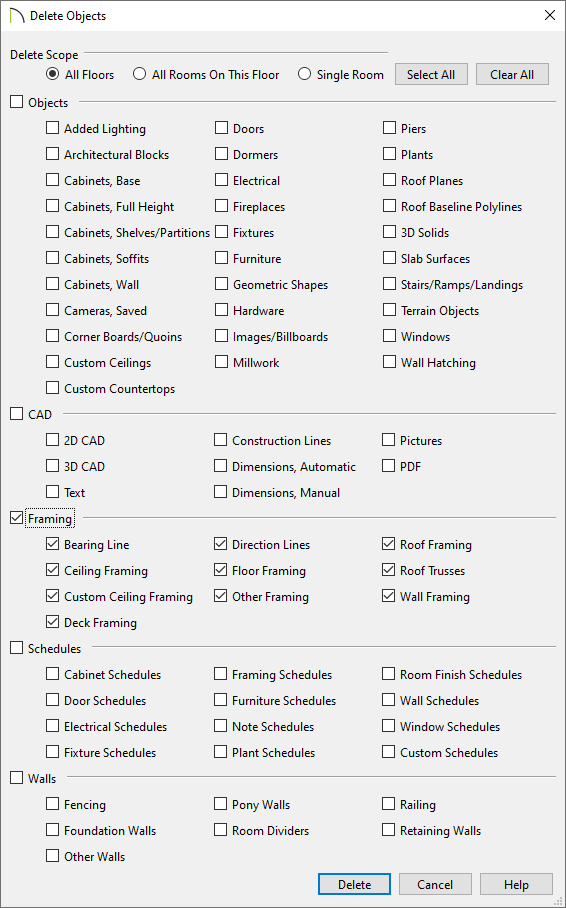Image resolution: width=566 pixels, height=908 pixels.
Task: Click the Select All button
Action: click(431, 75)
